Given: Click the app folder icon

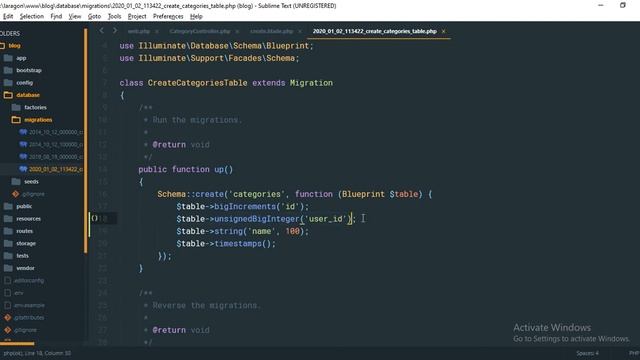Looking at the screenshot, I should [x=8, y=58].
